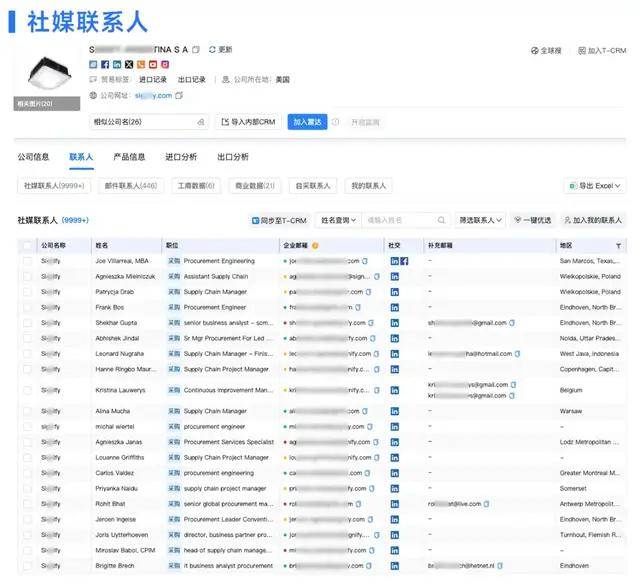Copy the company website URL icon
Viewport: 640px width, 583px height.
[179, 96]
